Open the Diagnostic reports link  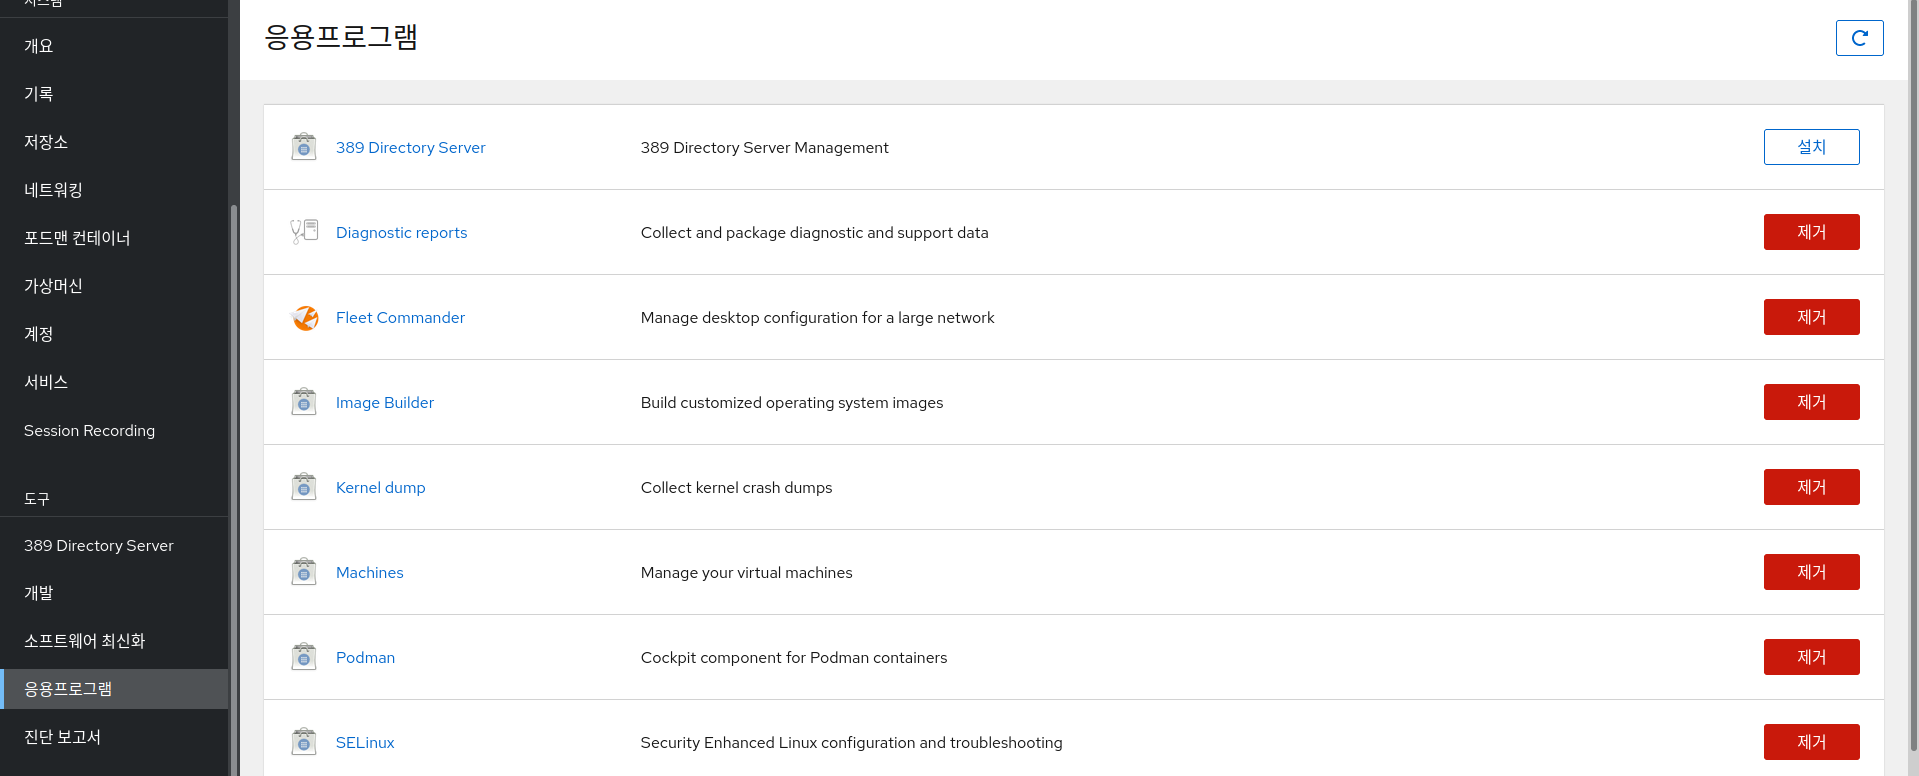pyautogui.click(x=401, y=232)
